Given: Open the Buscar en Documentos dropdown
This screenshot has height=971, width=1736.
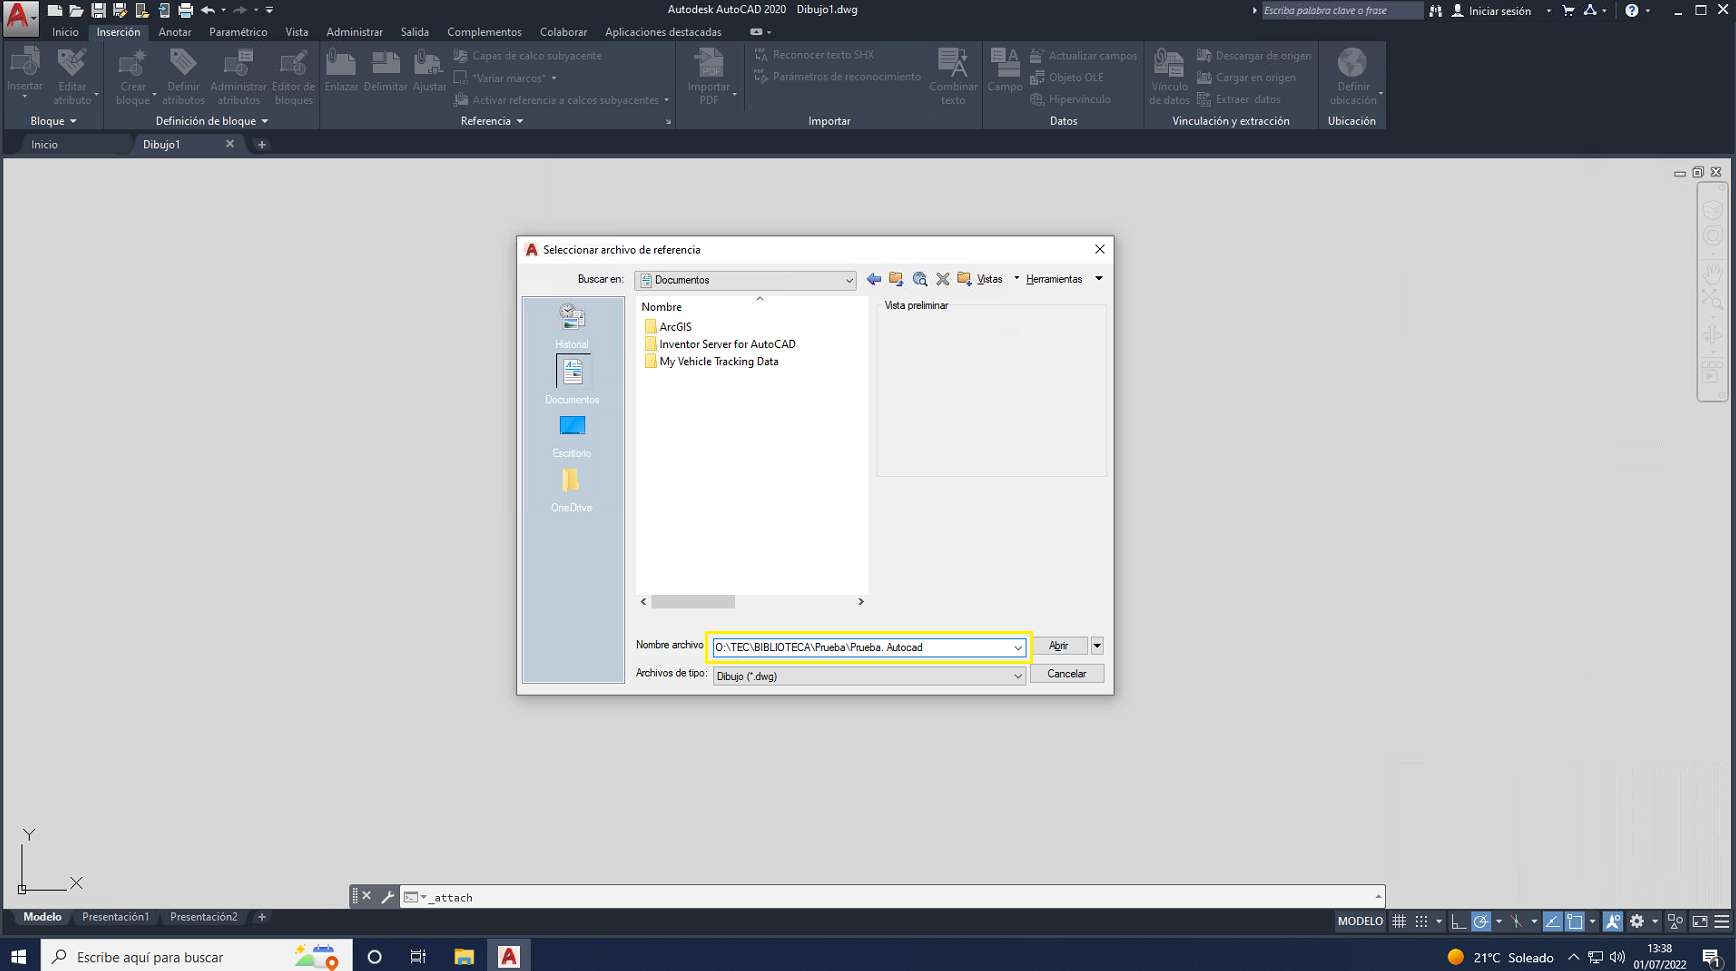Looking at the screenshot, I should pyautogui.click(x=745, y=280).
